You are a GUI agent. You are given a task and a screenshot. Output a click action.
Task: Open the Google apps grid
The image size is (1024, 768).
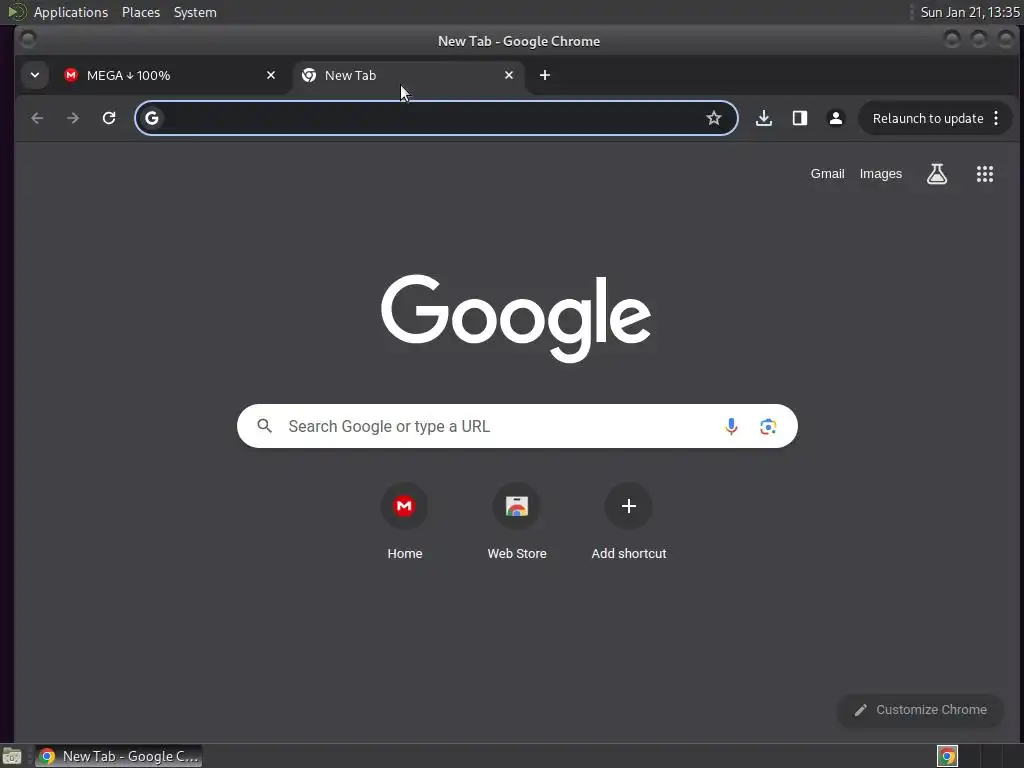click(x=985, y=174)
